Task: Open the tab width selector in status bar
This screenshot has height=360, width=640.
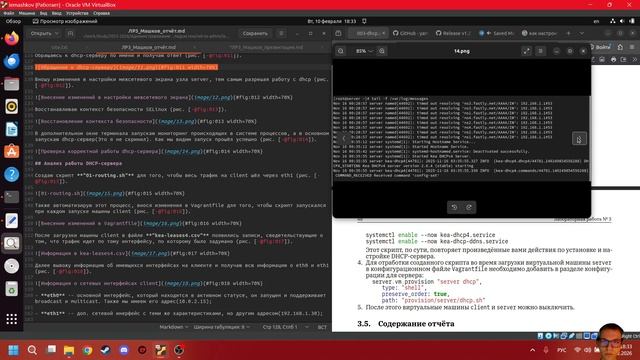Action: click(x=222, y=327)
